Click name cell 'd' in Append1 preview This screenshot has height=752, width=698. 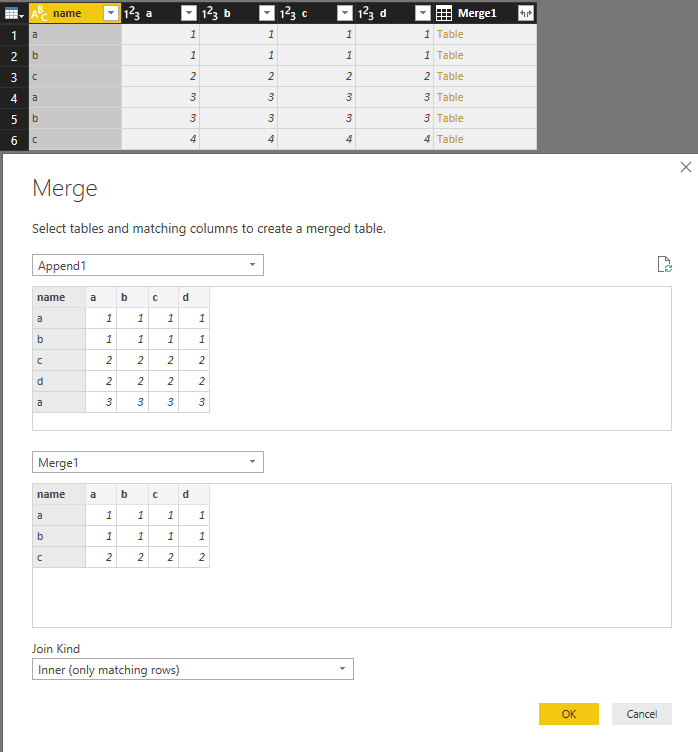point(59,381)
